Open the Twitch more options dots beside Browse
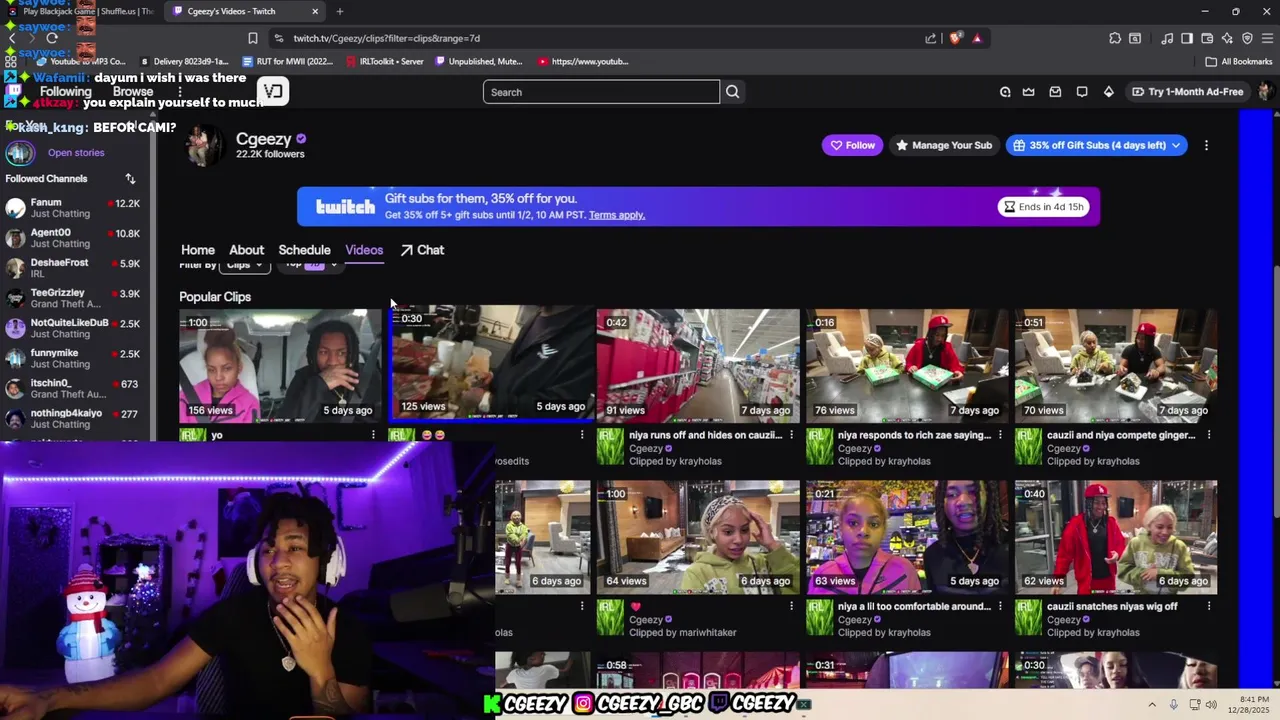Image resolution: width=1280 pixels, height=720 pixels. (178, 92)
